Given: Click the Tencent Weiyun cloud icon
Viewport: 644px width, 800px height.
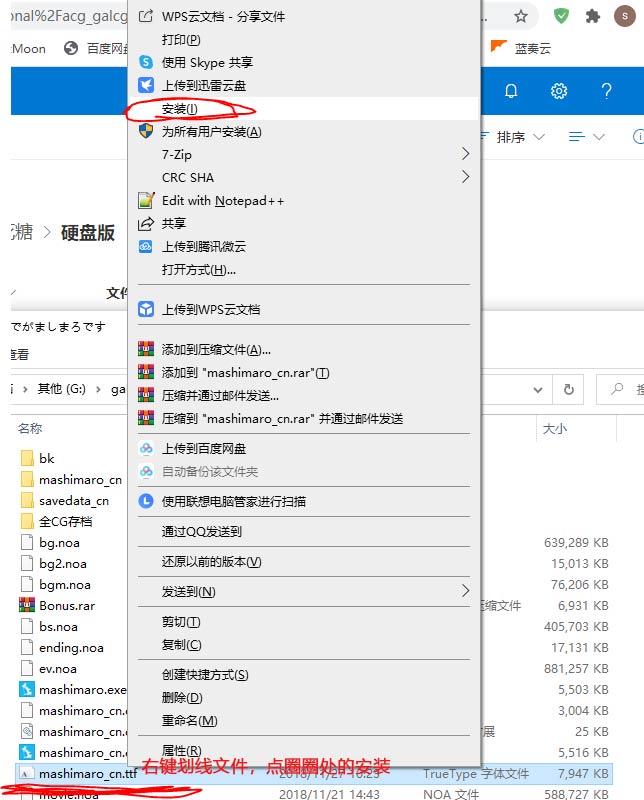Looking at the screenshot, I should pyautogui.click(x=146, y=246).
